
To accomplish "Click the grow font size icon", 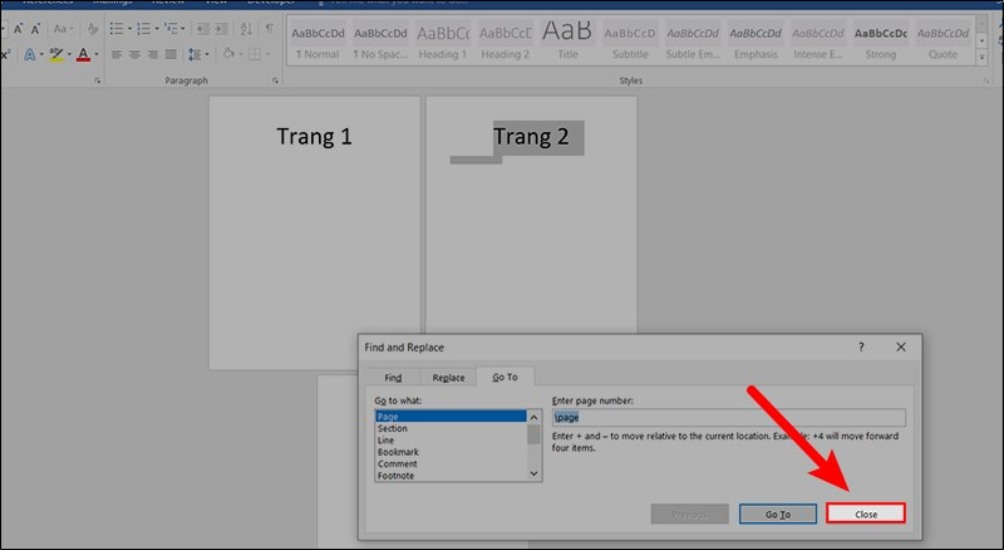I will tap(18, 29).
